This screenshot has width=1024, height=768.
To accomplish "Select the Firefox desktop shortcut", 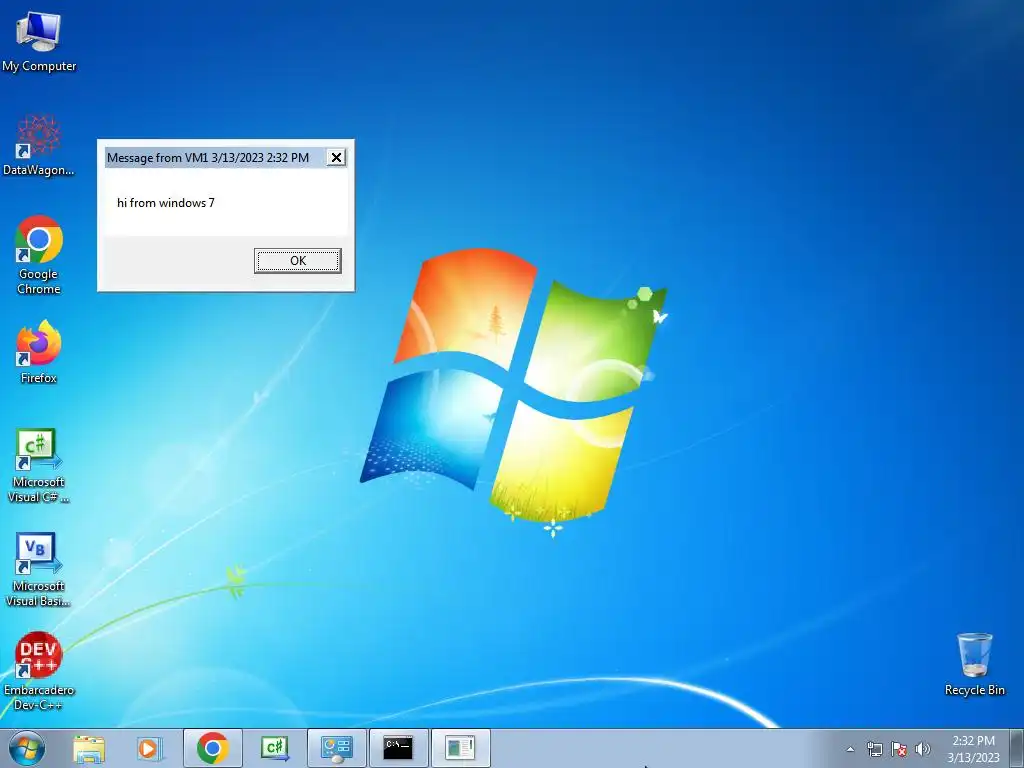I will pyautogui.click(x=39, y=352).
